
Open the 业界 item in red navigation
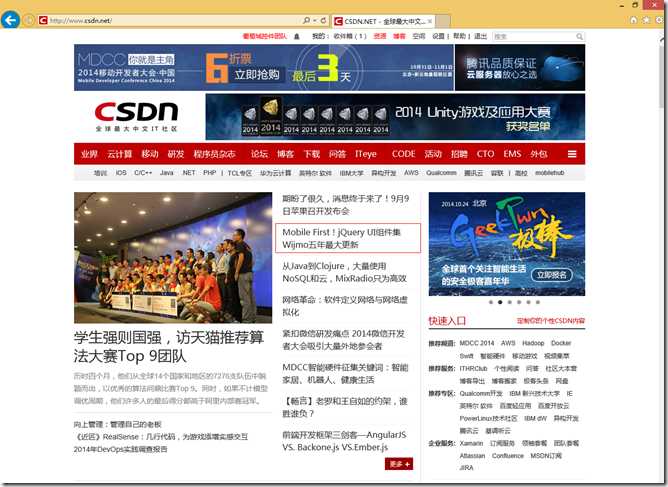[x=89, y=154]
